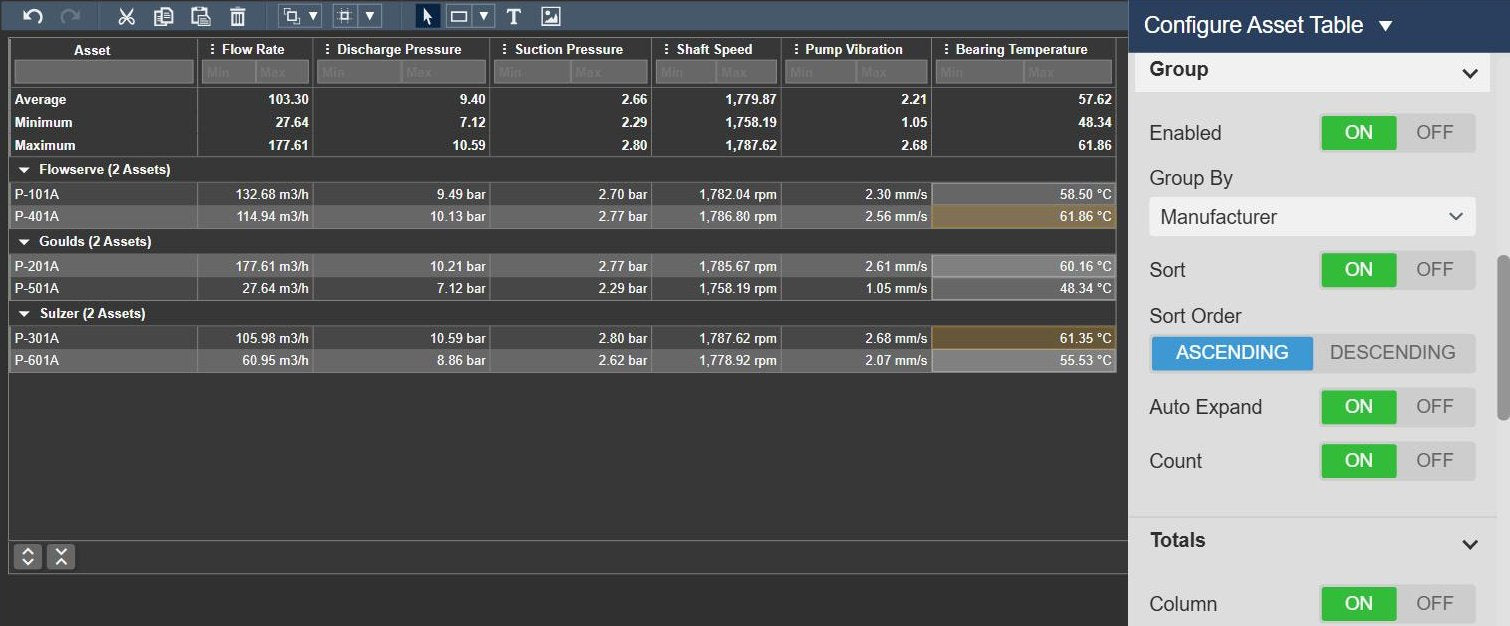This screenshot has width=1510, height=626.
Task: Turn Auto Expand OFF
Action: 1434,407
